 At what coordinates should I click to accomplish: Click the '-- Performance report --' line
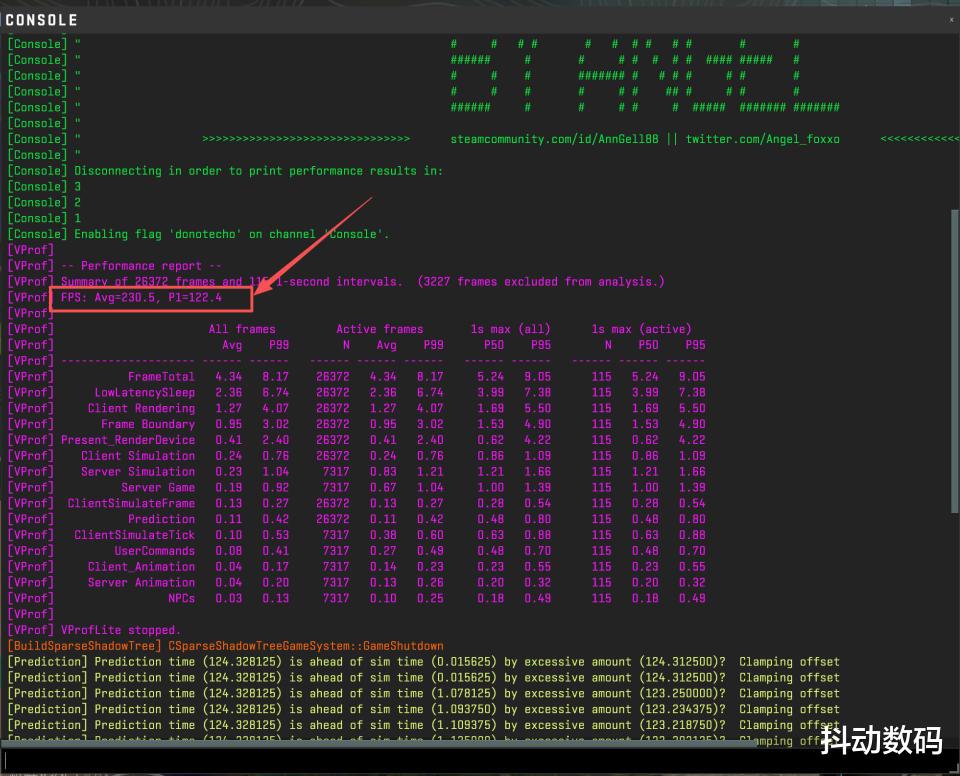[x=141, y=266]
